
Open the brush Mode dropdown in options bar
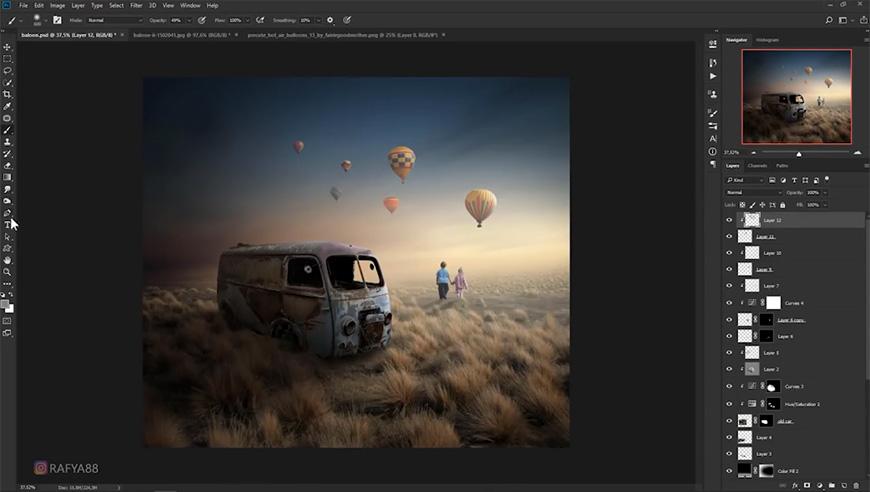tap(114, 19)
